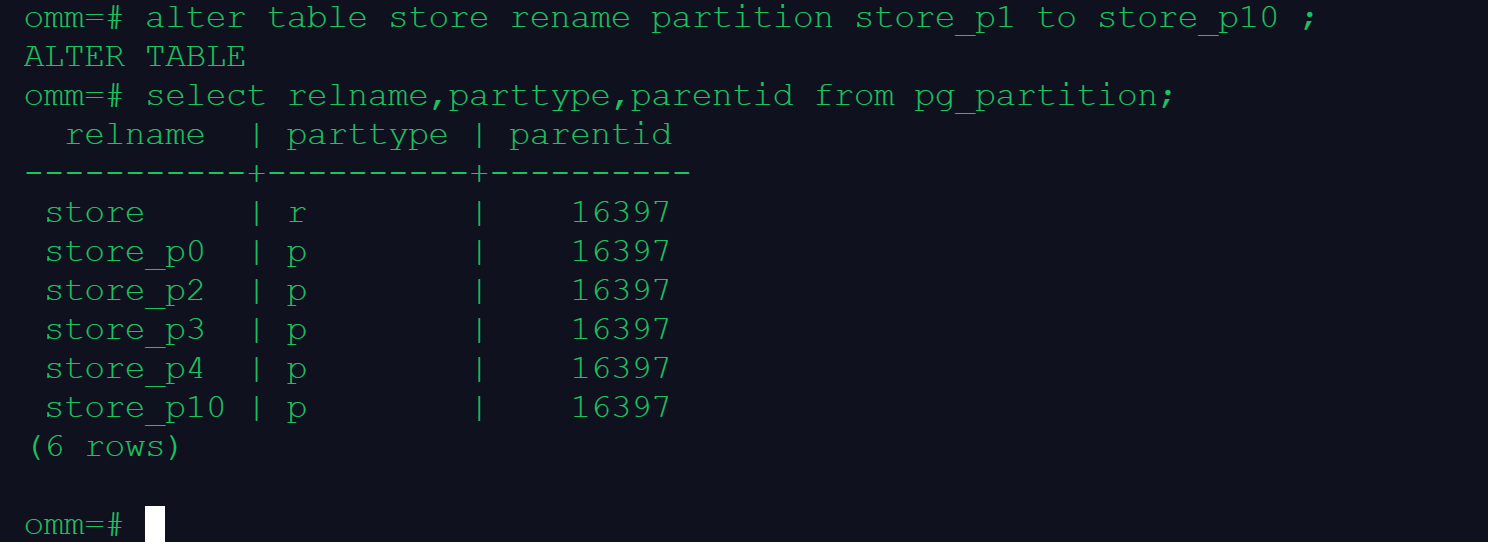This screenshot has width=1488, height=542.
Task: Click the parttype column header
Action: [x=368, y=136]
